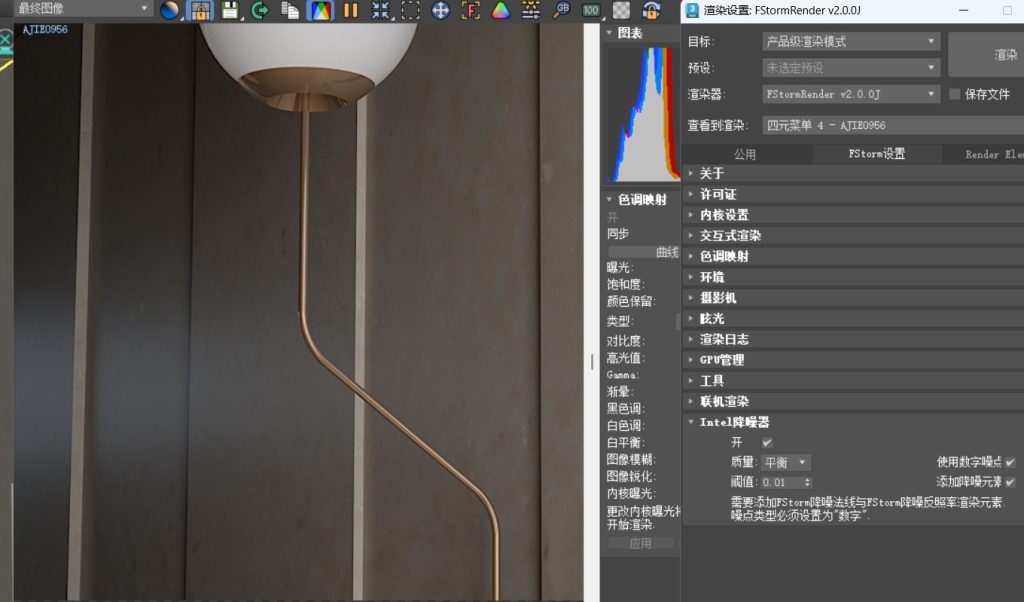Viewport: 1024px width, 602px height.
Task: Click the save image floppy disk icon
Action: click(x=229, y=10)
